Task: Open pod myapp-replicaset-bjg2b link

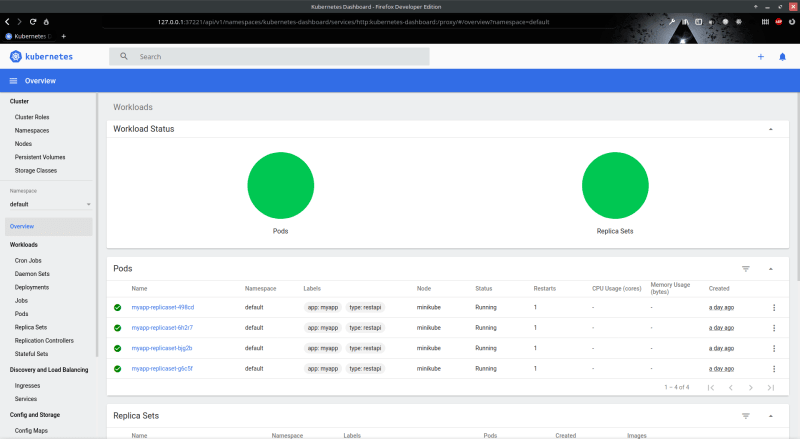Action: click(x=162, y=348)
